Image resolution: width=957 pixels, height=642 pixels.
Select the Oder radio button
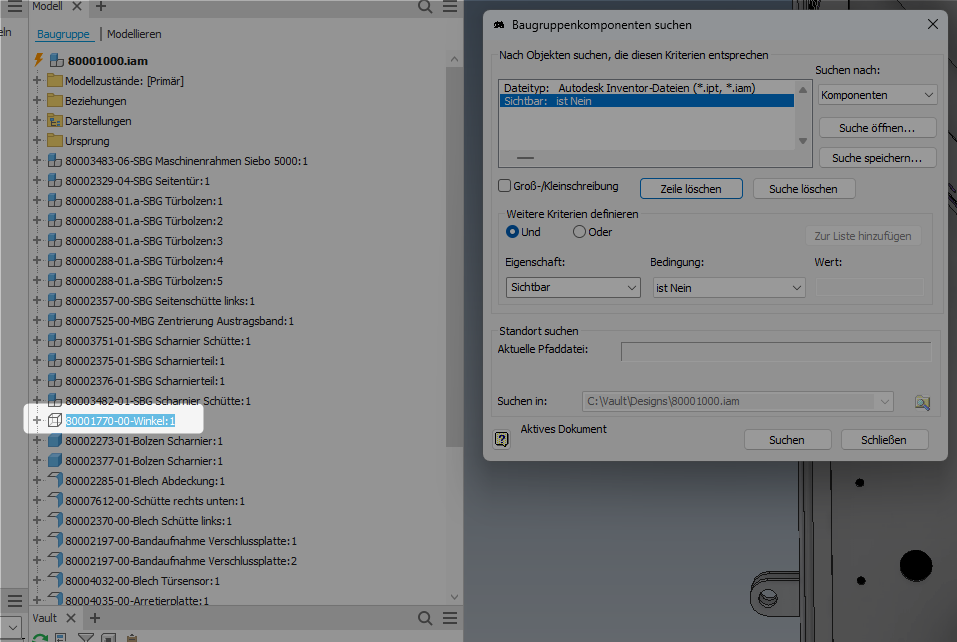pyautogui.click(x=579, y=232)
